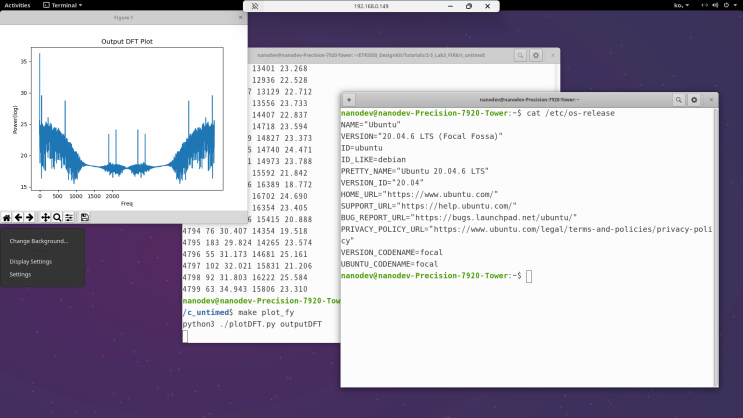The height and width of the screenshot is (418, 743).
Task: Open Terminal app menu in top bar
Action: (63, 5)
